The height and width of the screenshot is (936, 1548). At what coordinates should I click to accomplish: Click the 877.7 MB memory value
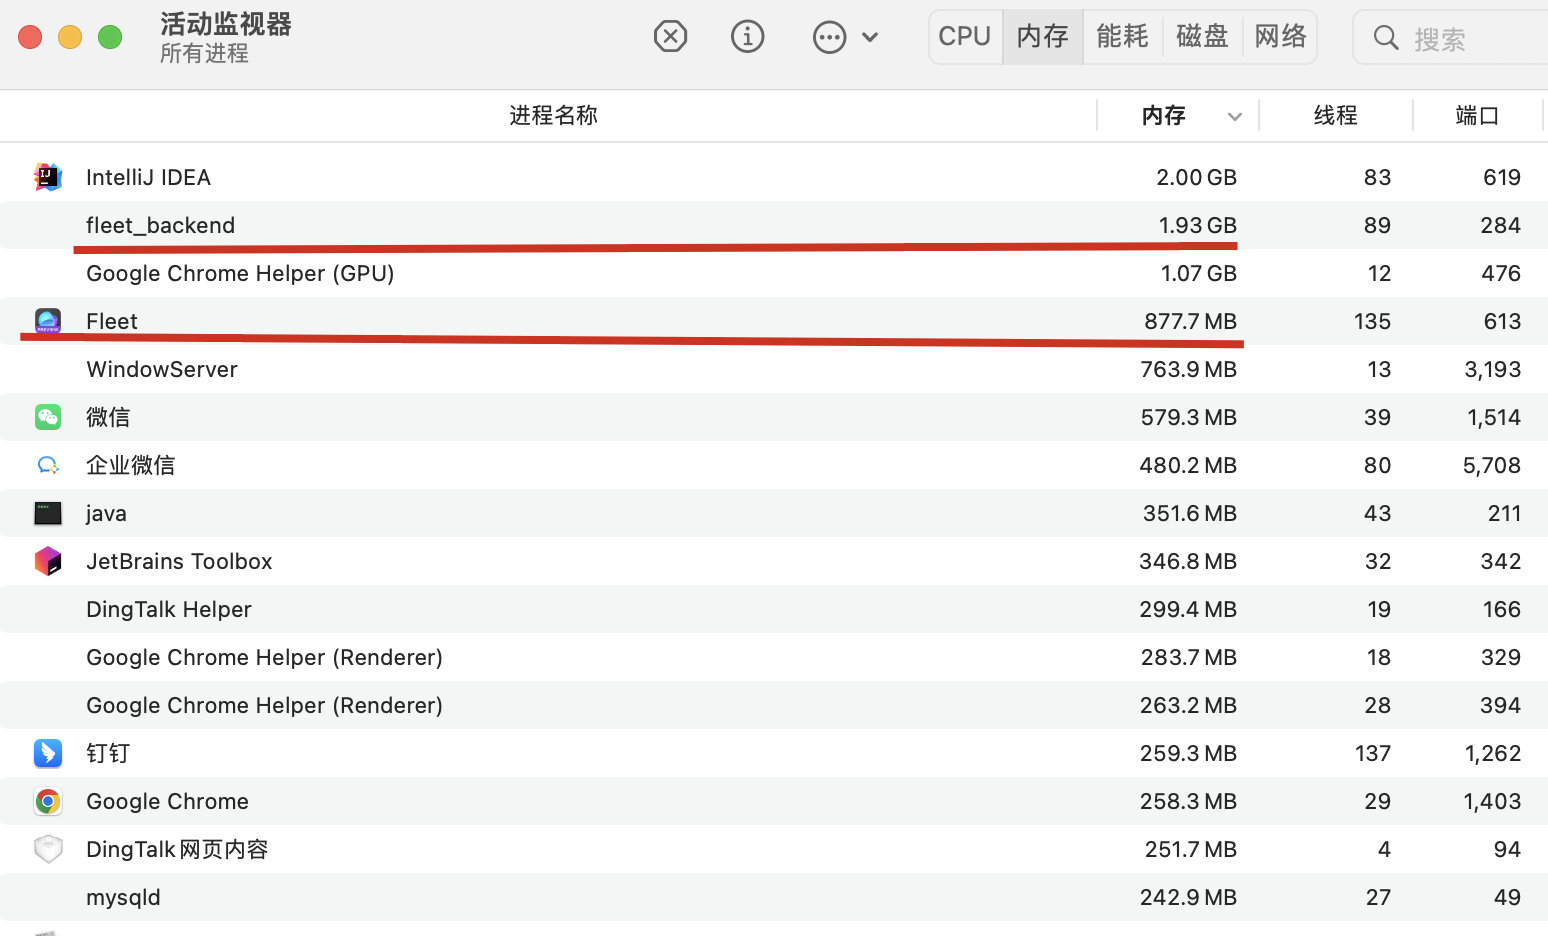(1190, 321)
